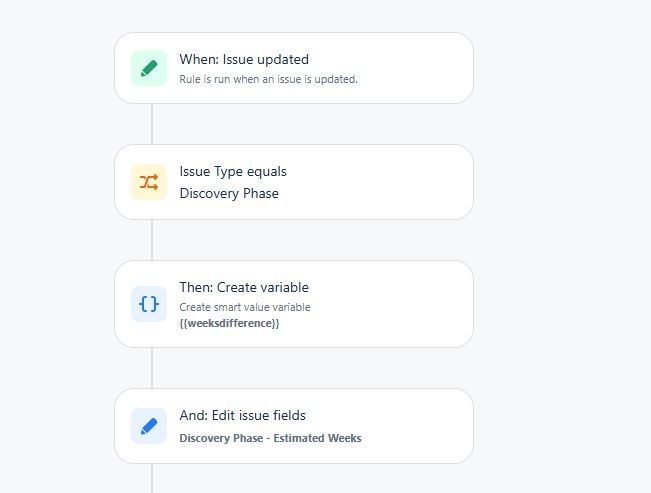The image size is (651, 493).
Task: Select the Edit issue fields action card
Action: tap(294, 426)
